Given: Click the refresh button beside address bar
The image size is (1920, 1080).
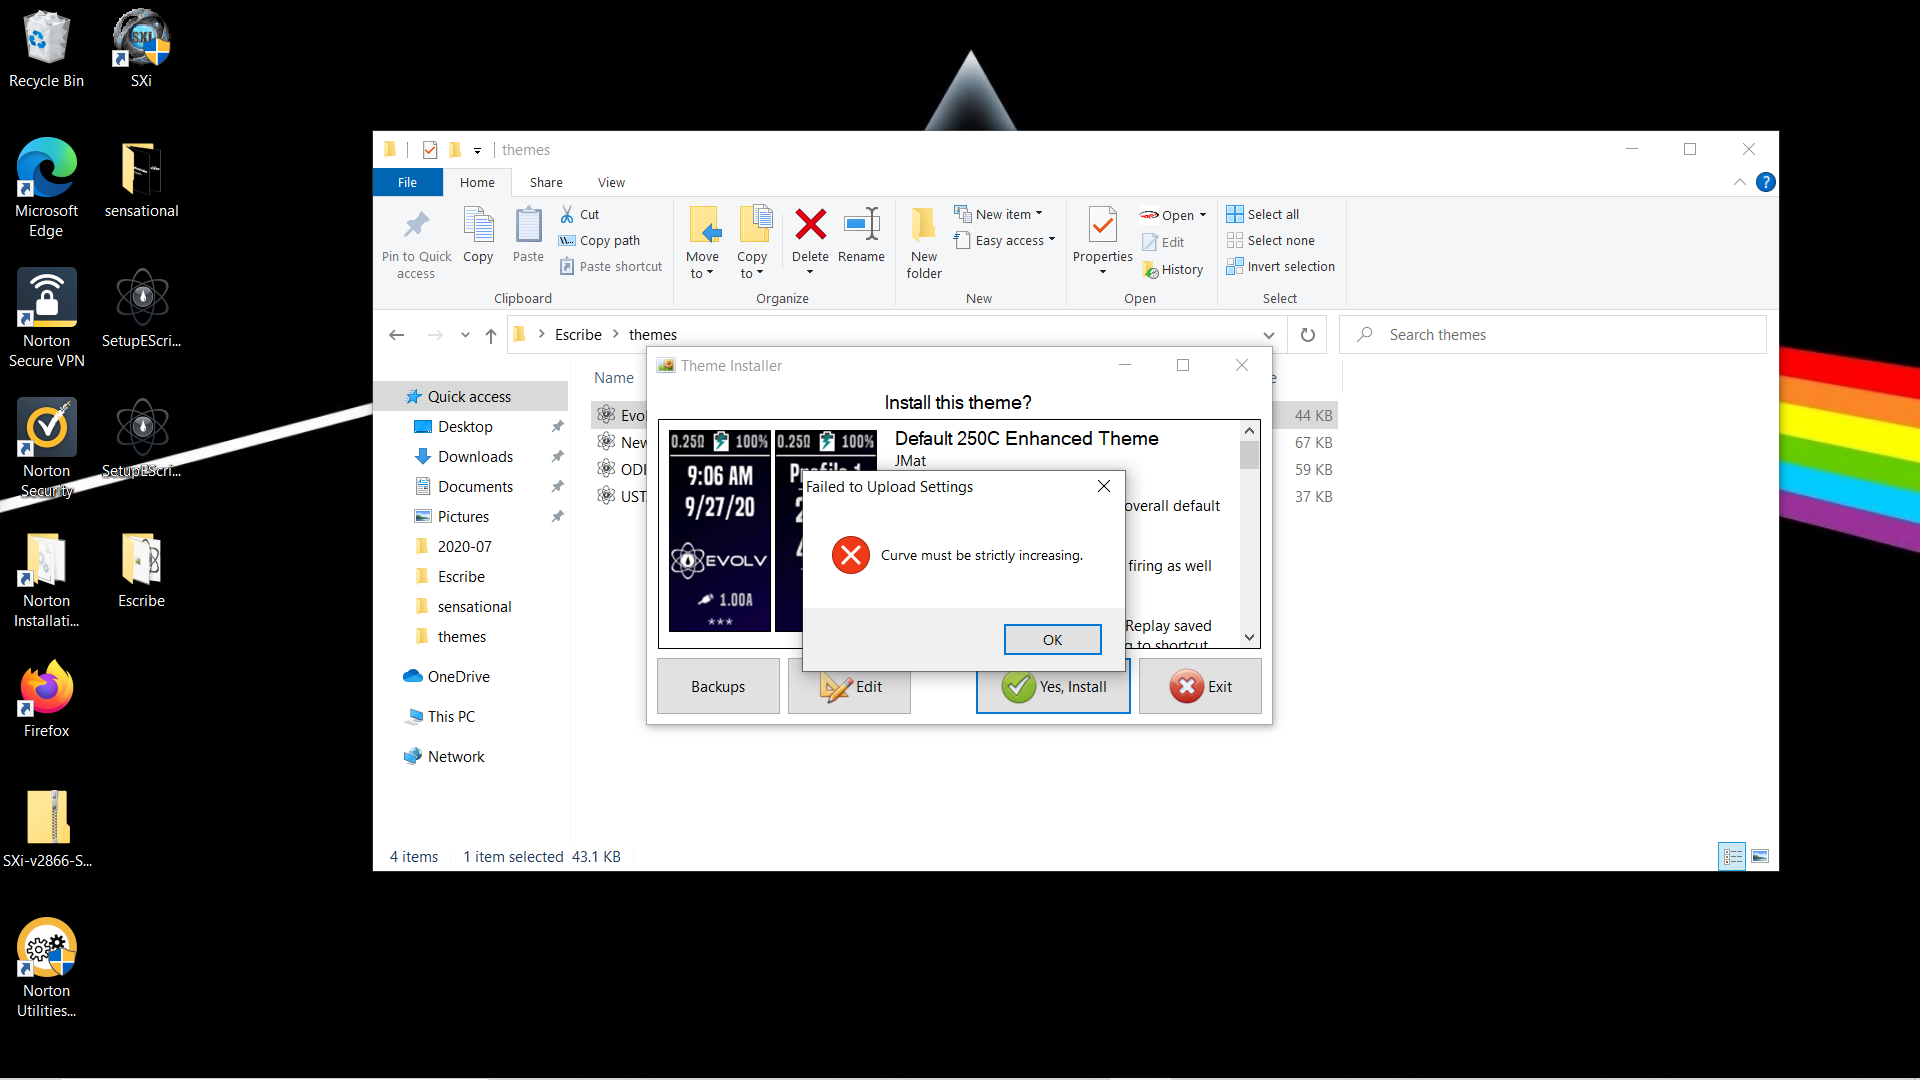Looking at the screenshot, I should 1307,335.
